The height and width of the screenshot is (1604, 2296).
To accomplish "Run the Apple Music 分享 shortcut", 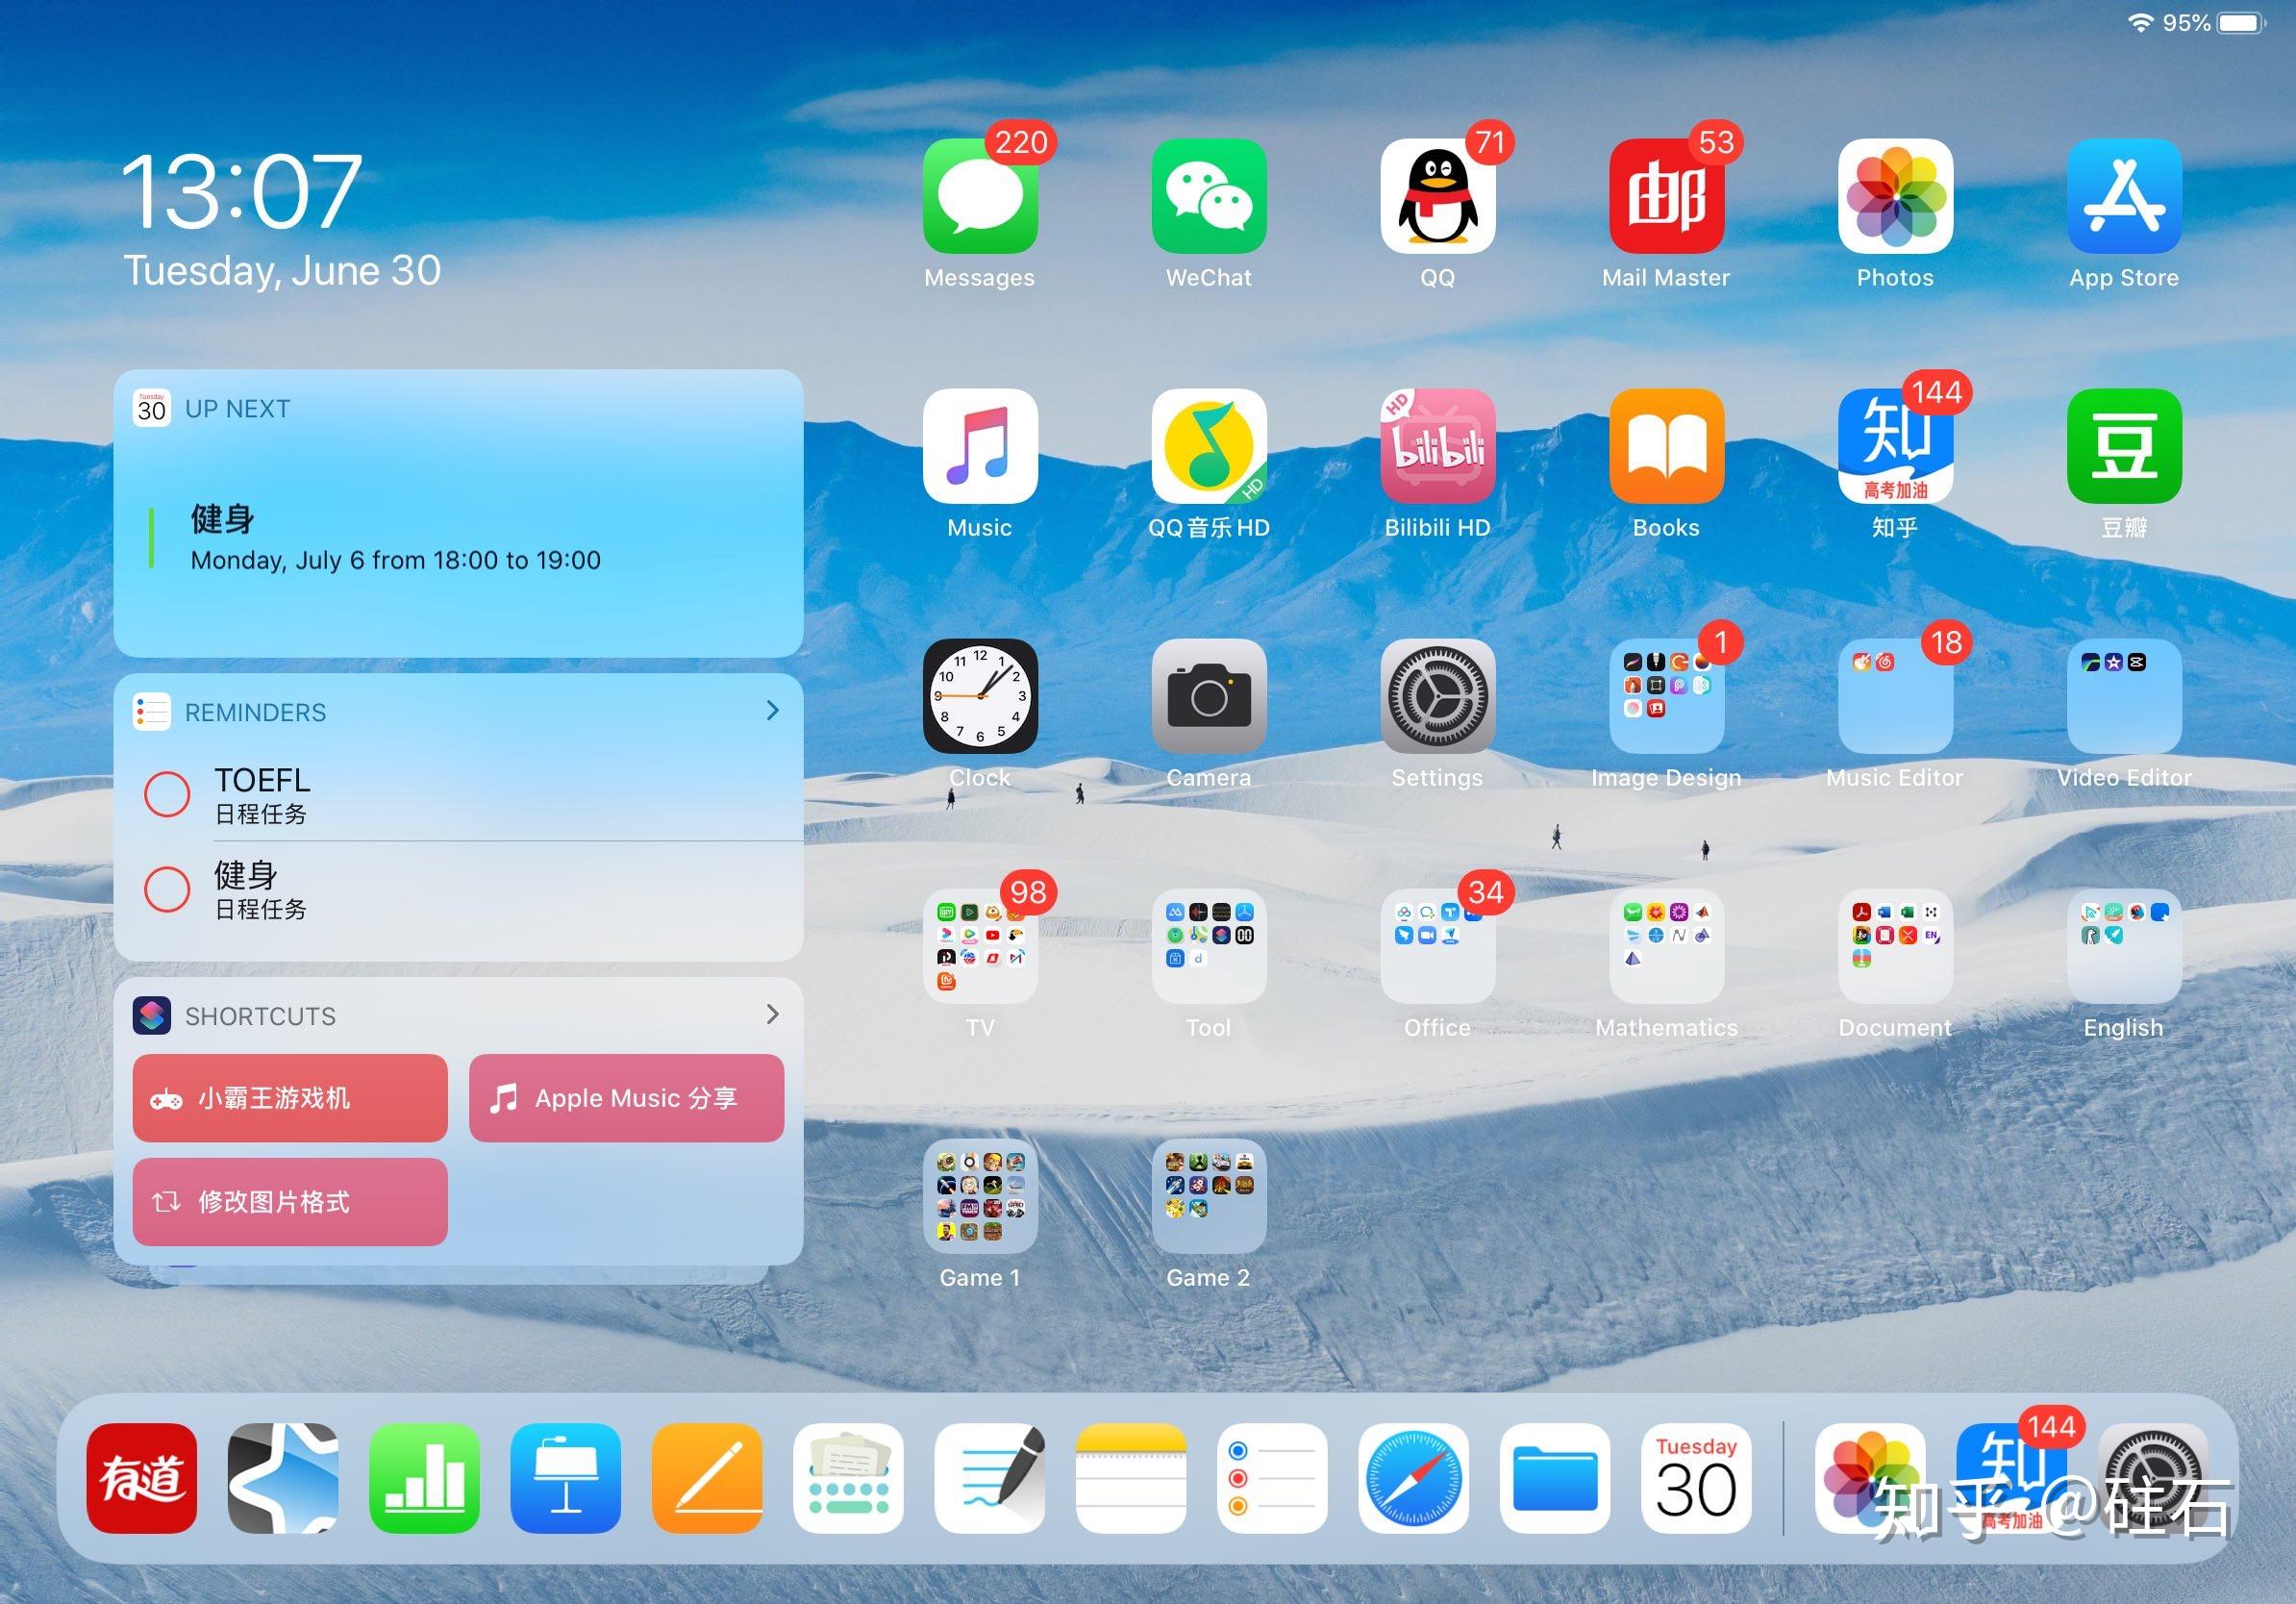I will point(626,1098).
